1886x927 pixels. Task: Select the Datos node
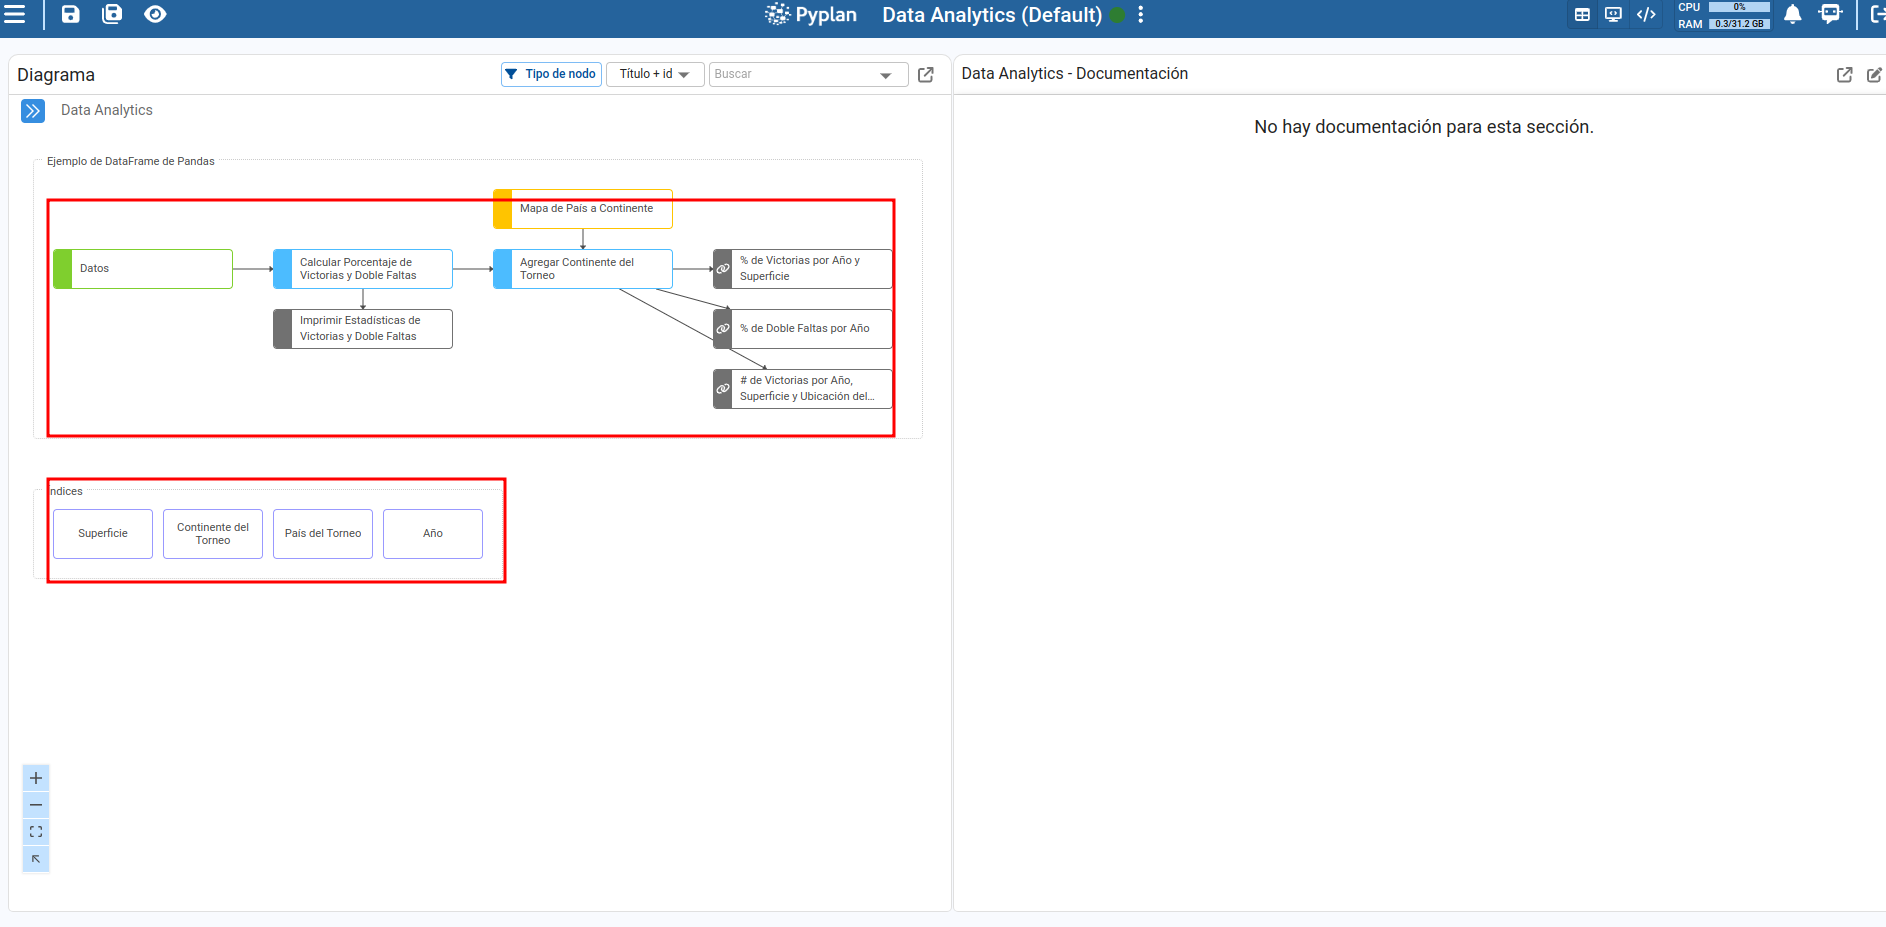(x=143, y=269)
